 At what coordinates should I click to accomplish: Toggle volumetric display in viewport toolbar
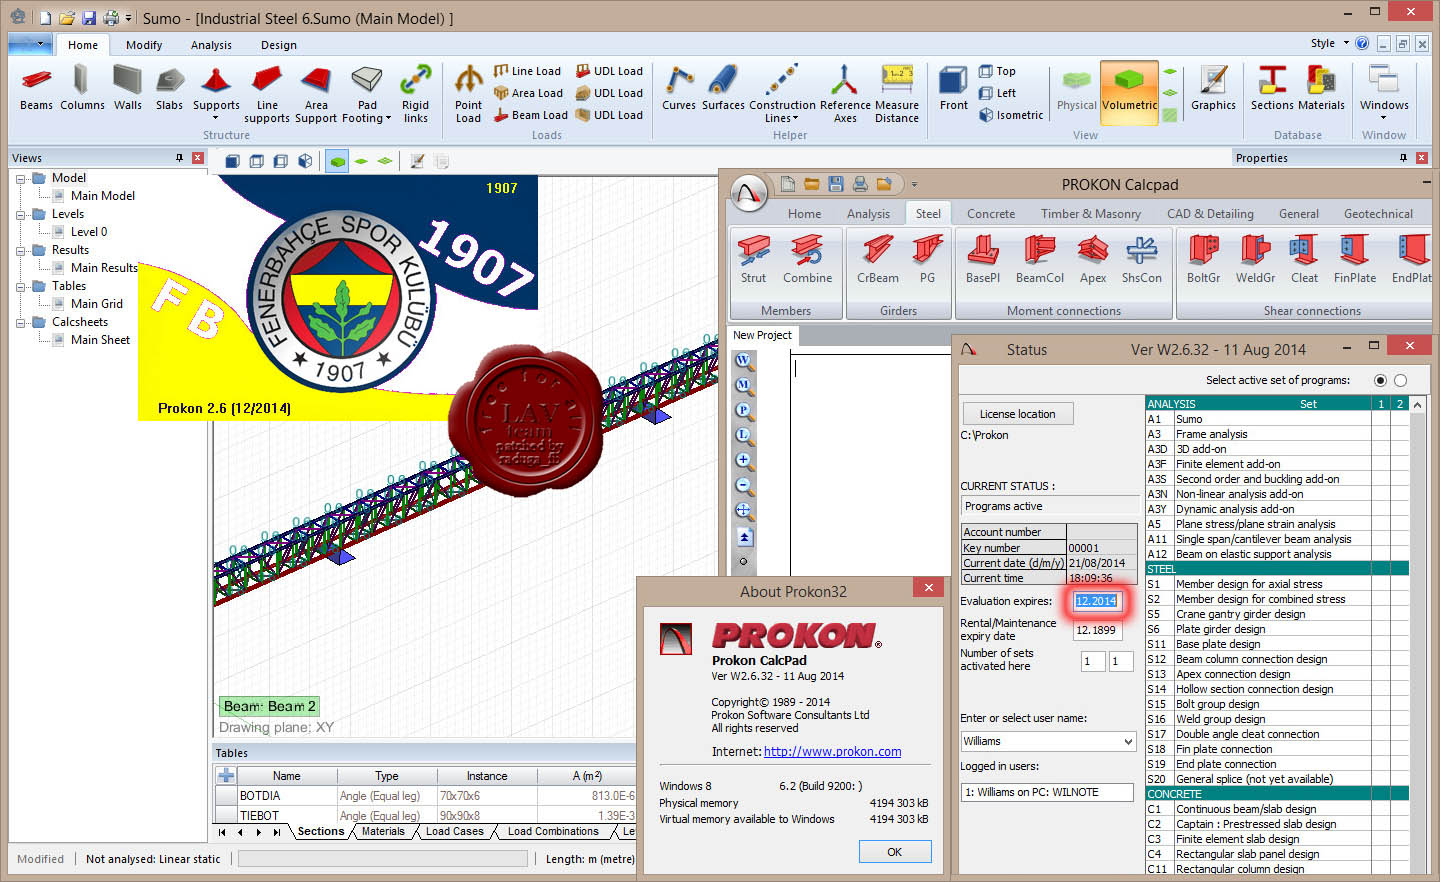click(x=337, y=161)
